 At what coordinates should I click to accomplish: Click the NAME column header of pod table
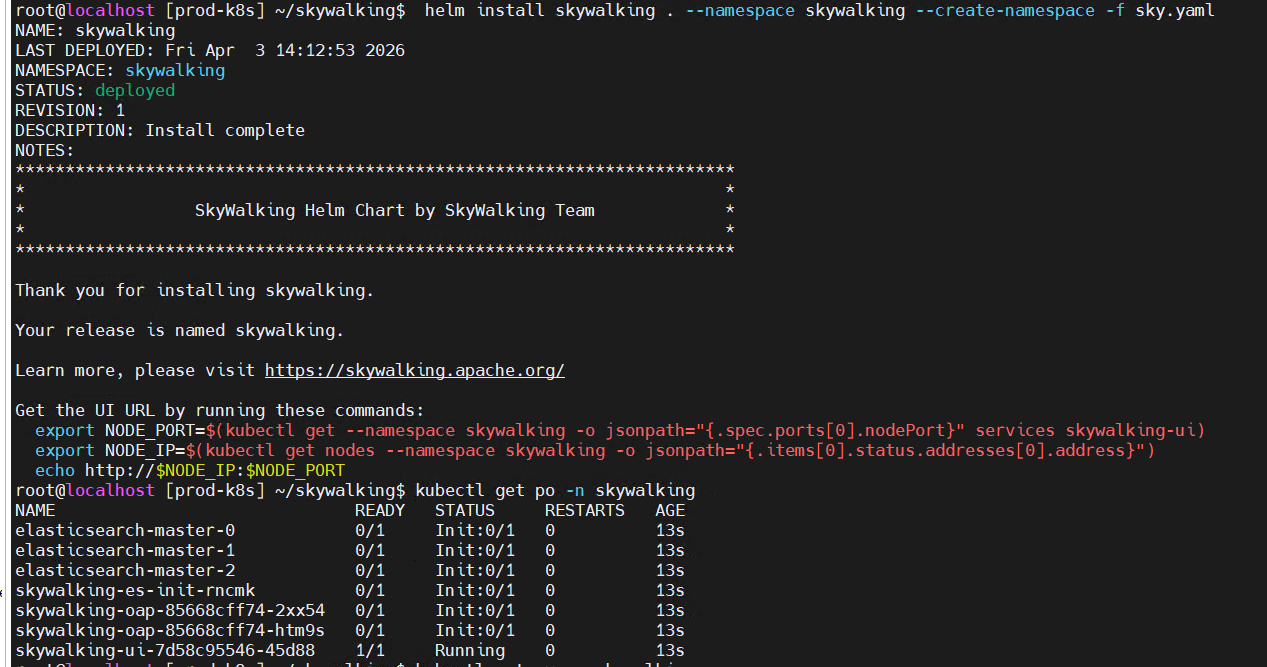(35, 510)
